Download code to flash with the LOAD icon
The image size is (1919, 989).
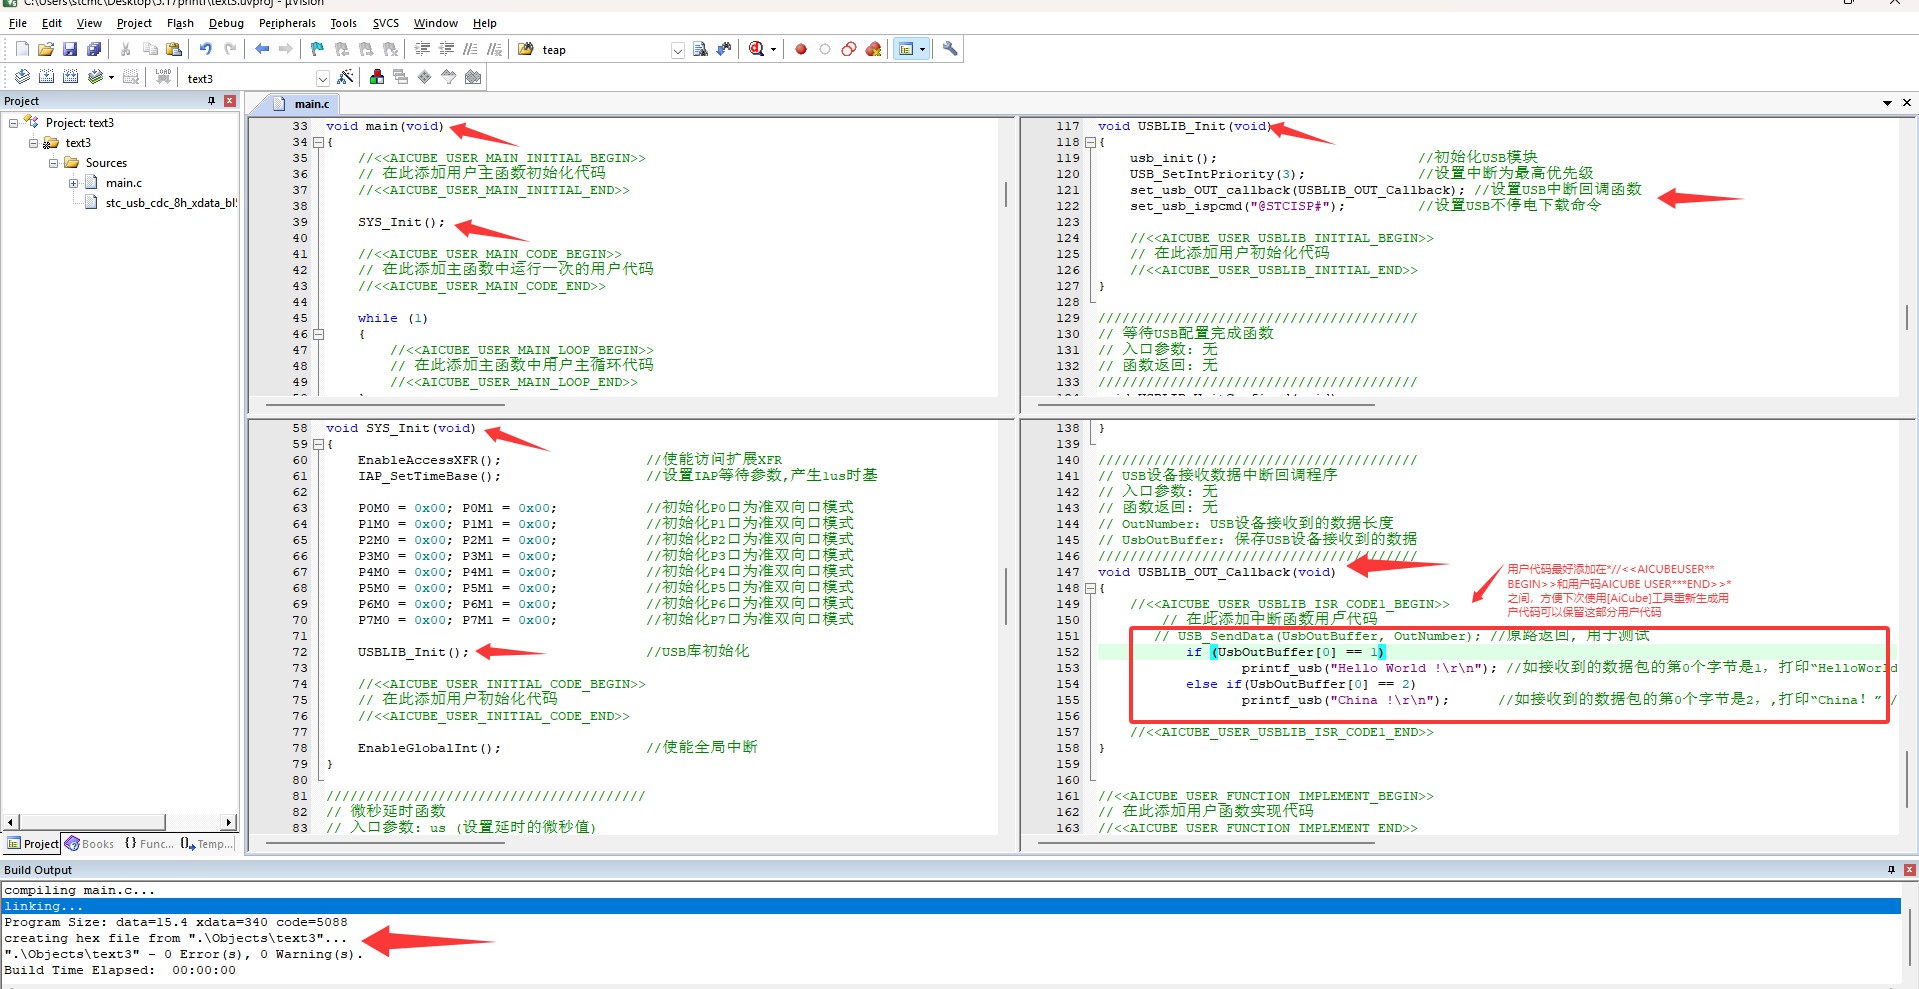click(x=164, y=77)
